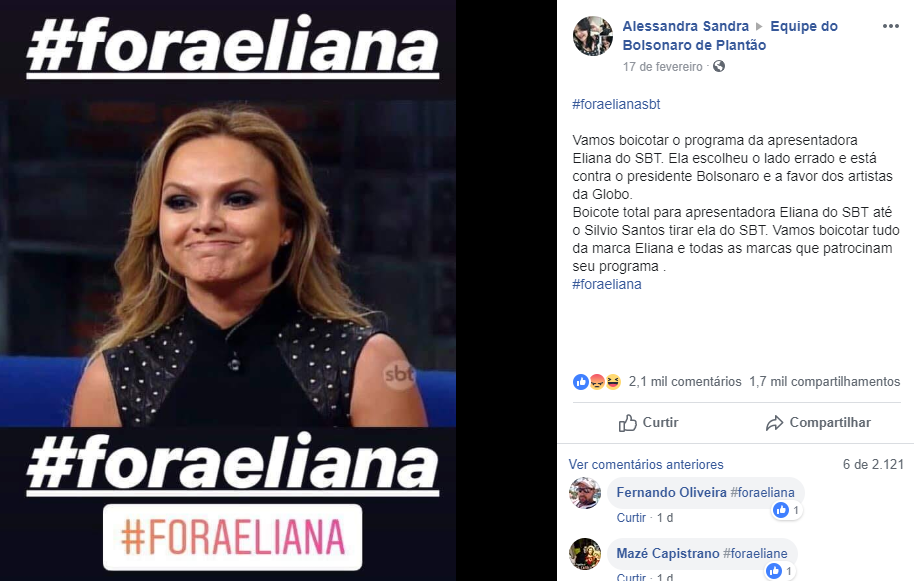The height and width of the screenshot is (581, 914).
Task: Open the #foraeliana hashtag below post text
Action: click(x=607, y=284)
